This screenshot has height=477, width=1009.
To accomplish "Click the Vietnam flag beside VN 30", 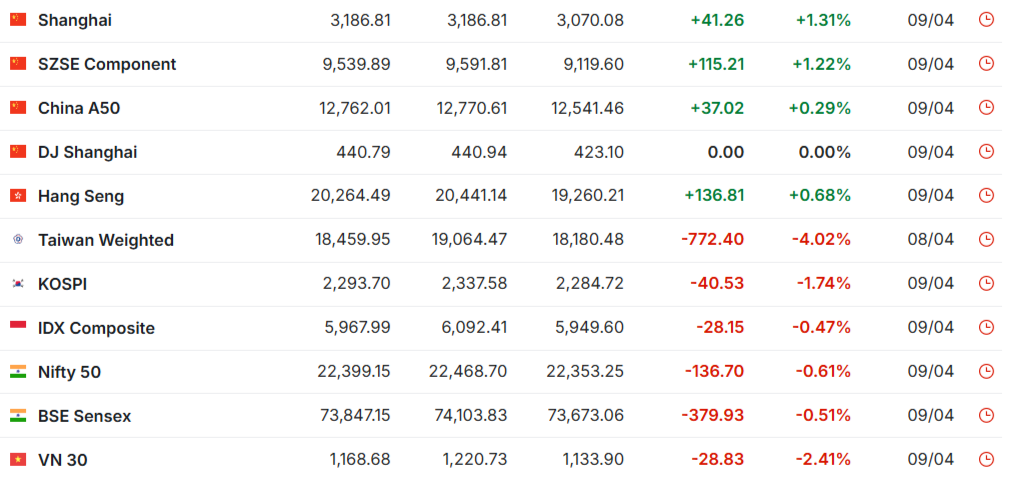I will point(18,460).
